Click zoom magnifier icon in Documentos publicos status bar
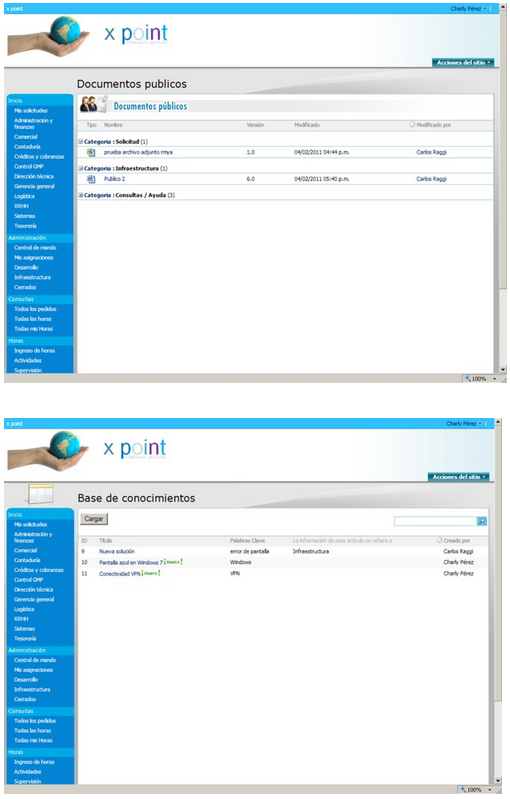Viewport: 510px width, 799px height. [467, 379]
